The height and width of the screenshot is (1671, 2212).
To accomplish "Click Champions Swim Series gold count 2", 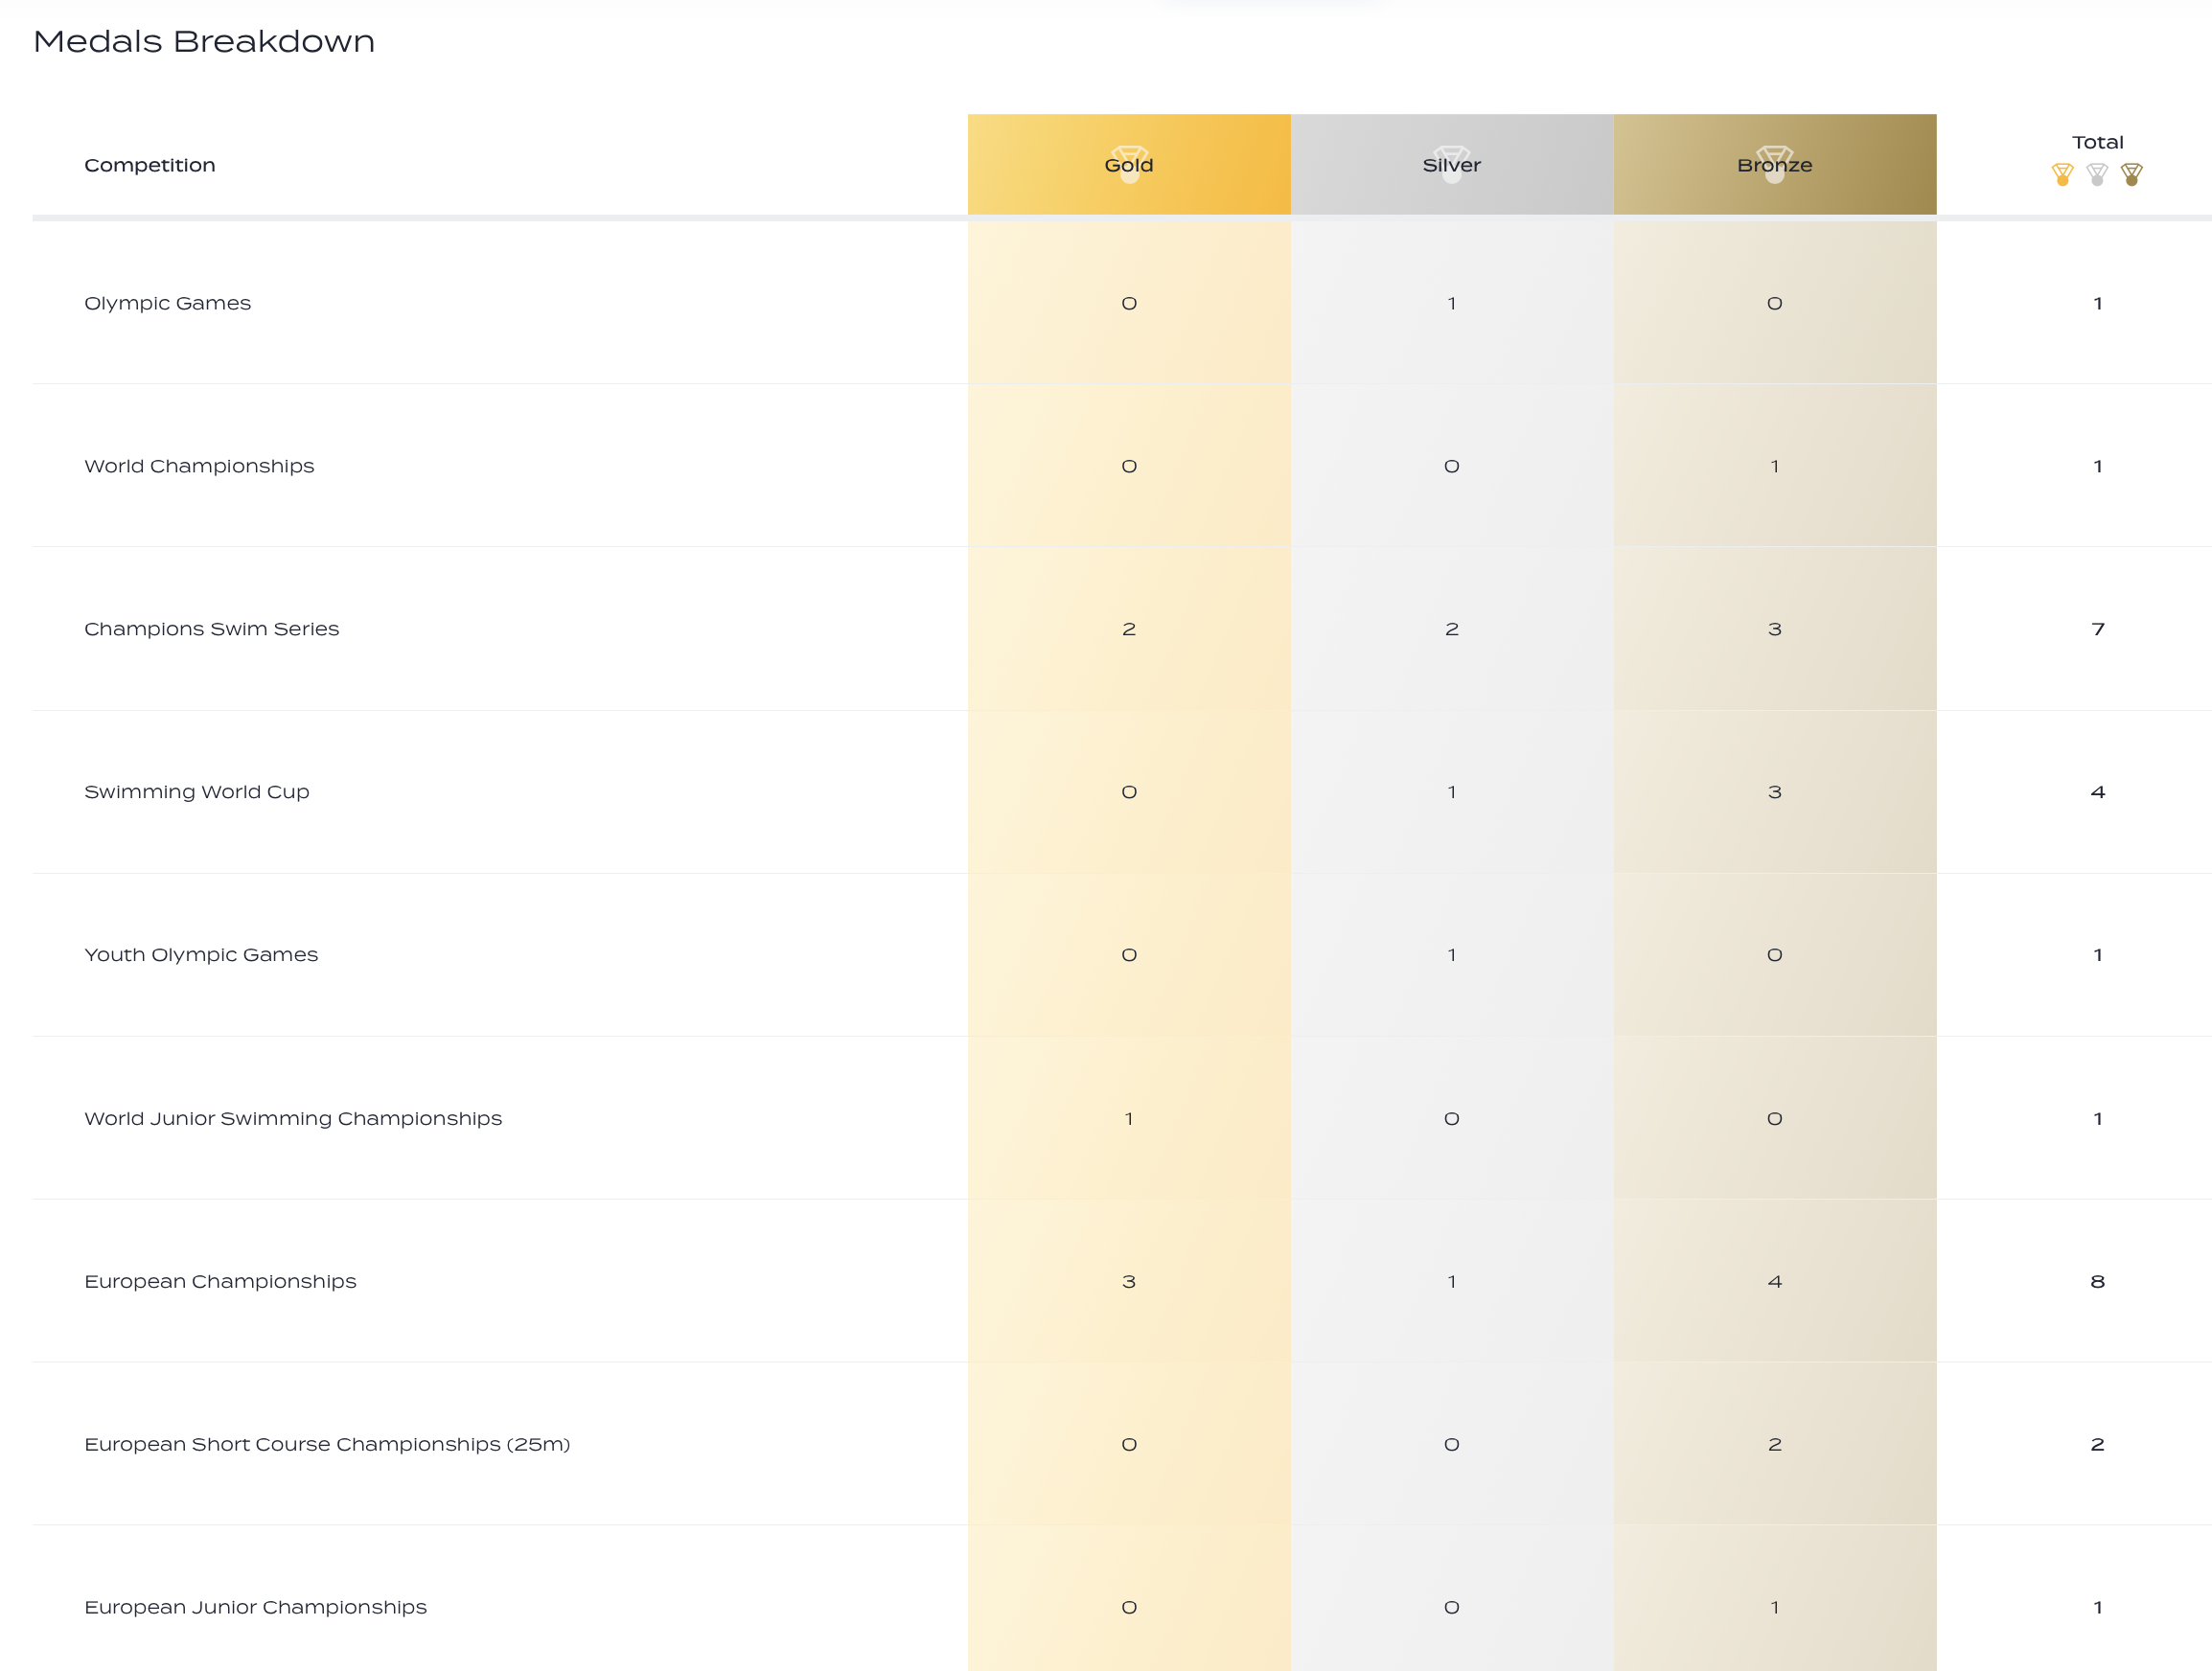I will pos(1129,629).
